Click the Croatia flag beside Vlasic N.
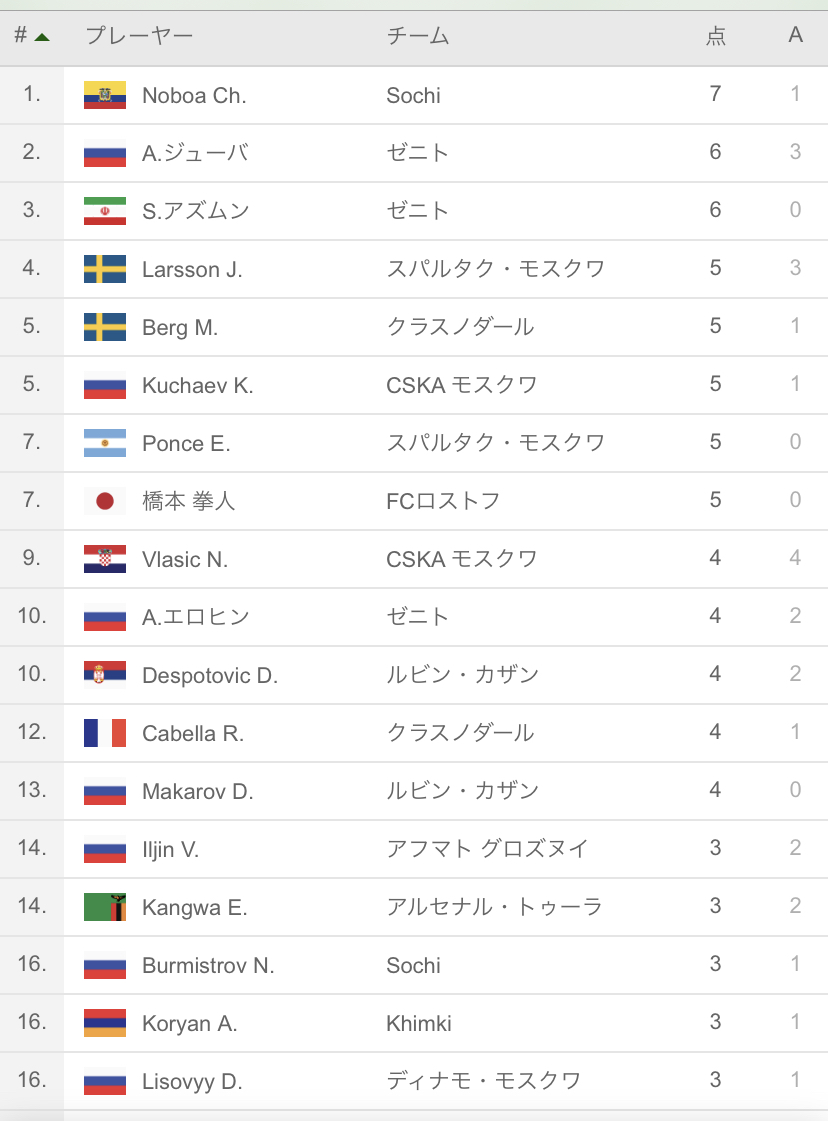 (x=105, y=559)
